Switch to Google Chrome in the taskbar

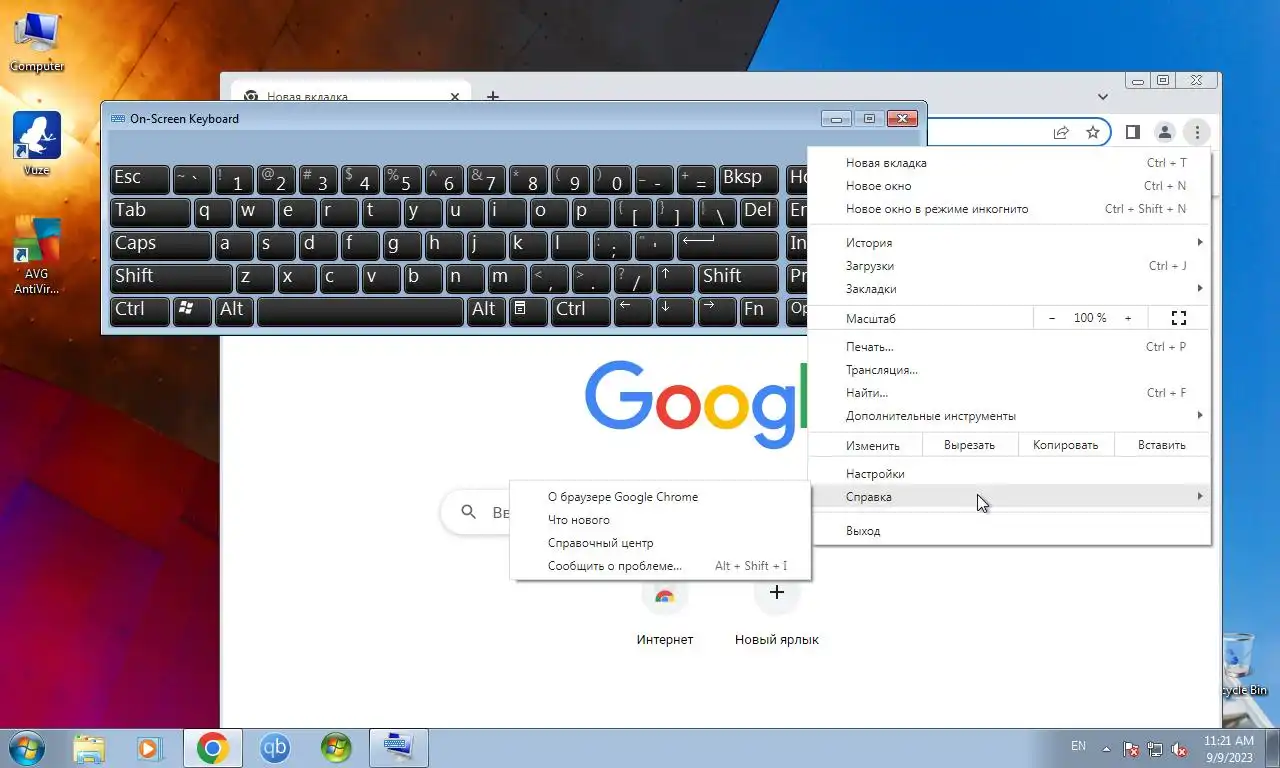point(212,748)
